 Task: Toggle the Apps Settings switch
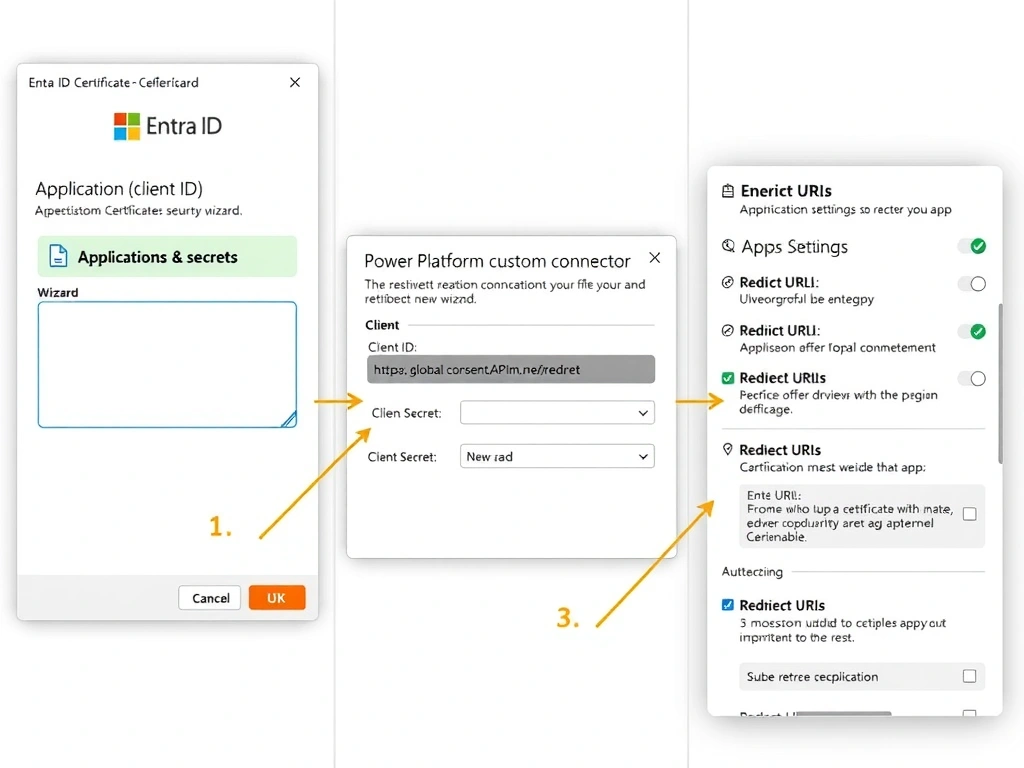972,246
